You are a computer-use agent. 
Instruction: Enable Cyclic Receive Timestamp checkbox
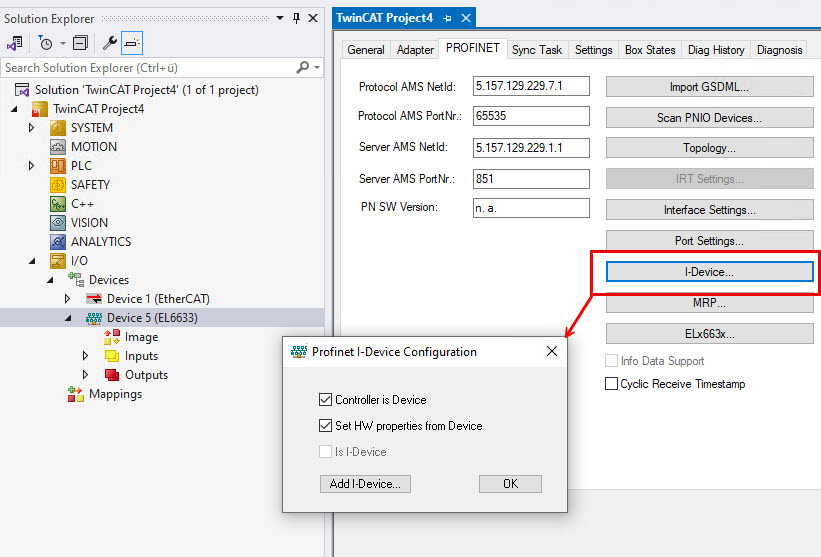coord(612,384)
